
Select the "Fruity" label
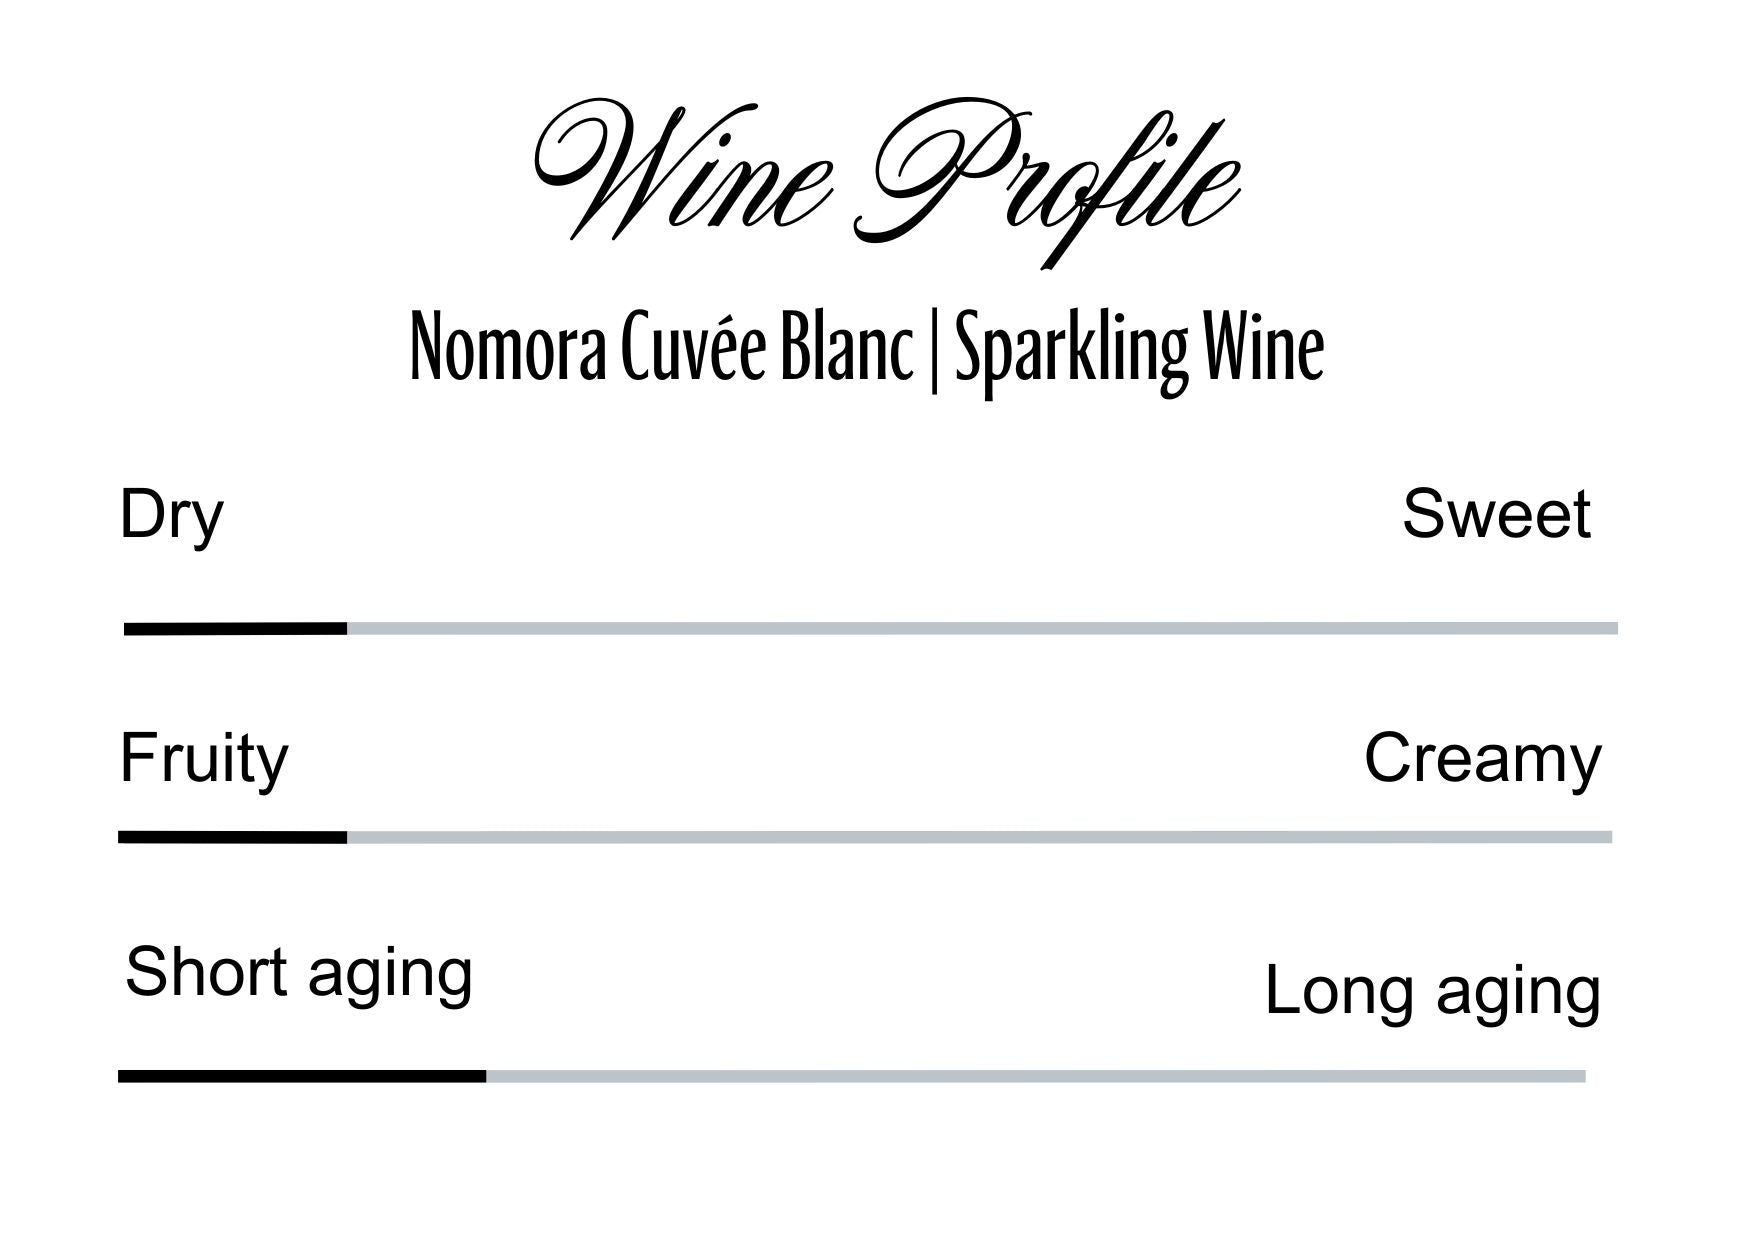[x=204, y=759]
